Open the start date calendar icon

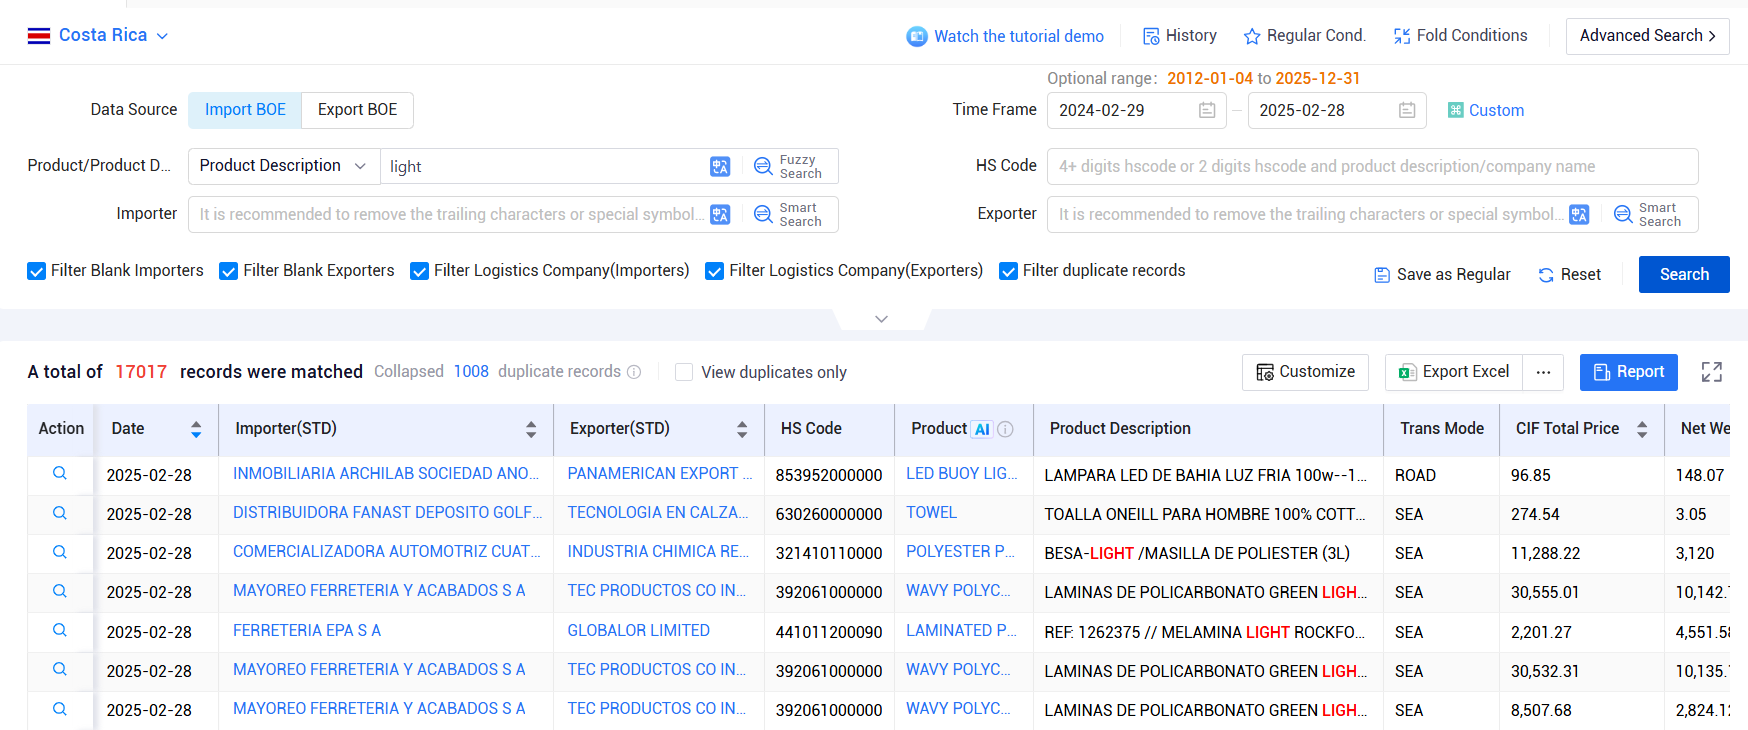click(x=1207, y=110)
